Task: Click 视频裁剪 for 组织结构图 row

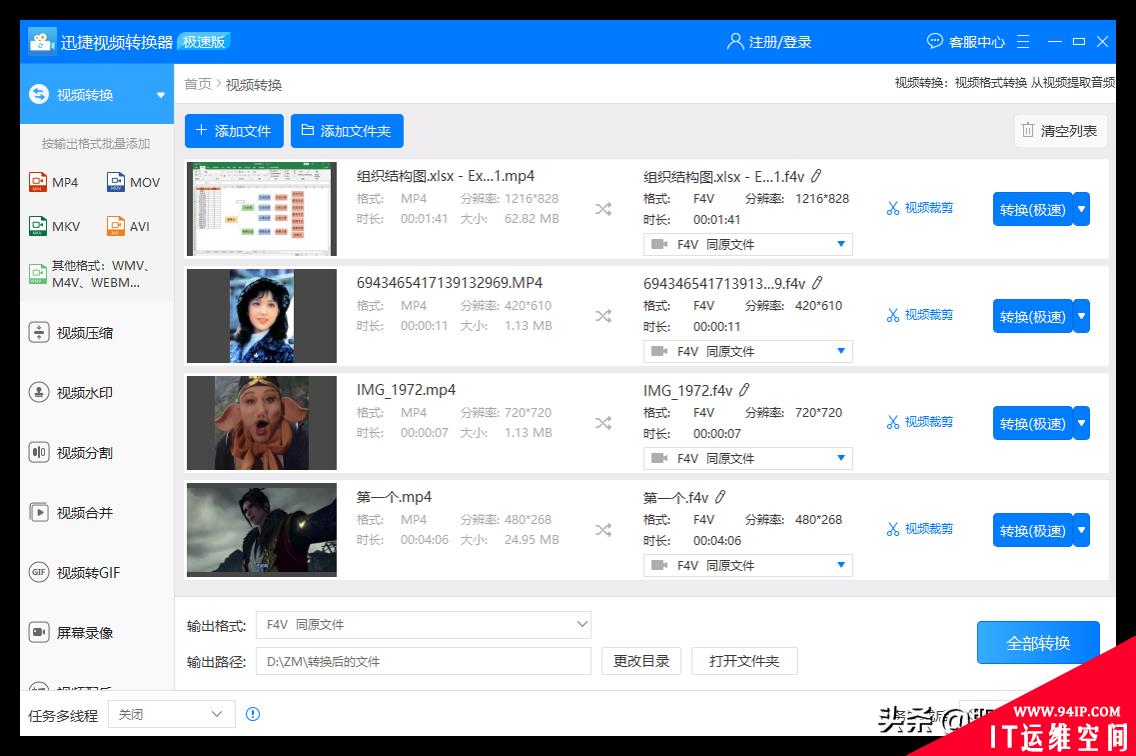Action: point(920,208)
